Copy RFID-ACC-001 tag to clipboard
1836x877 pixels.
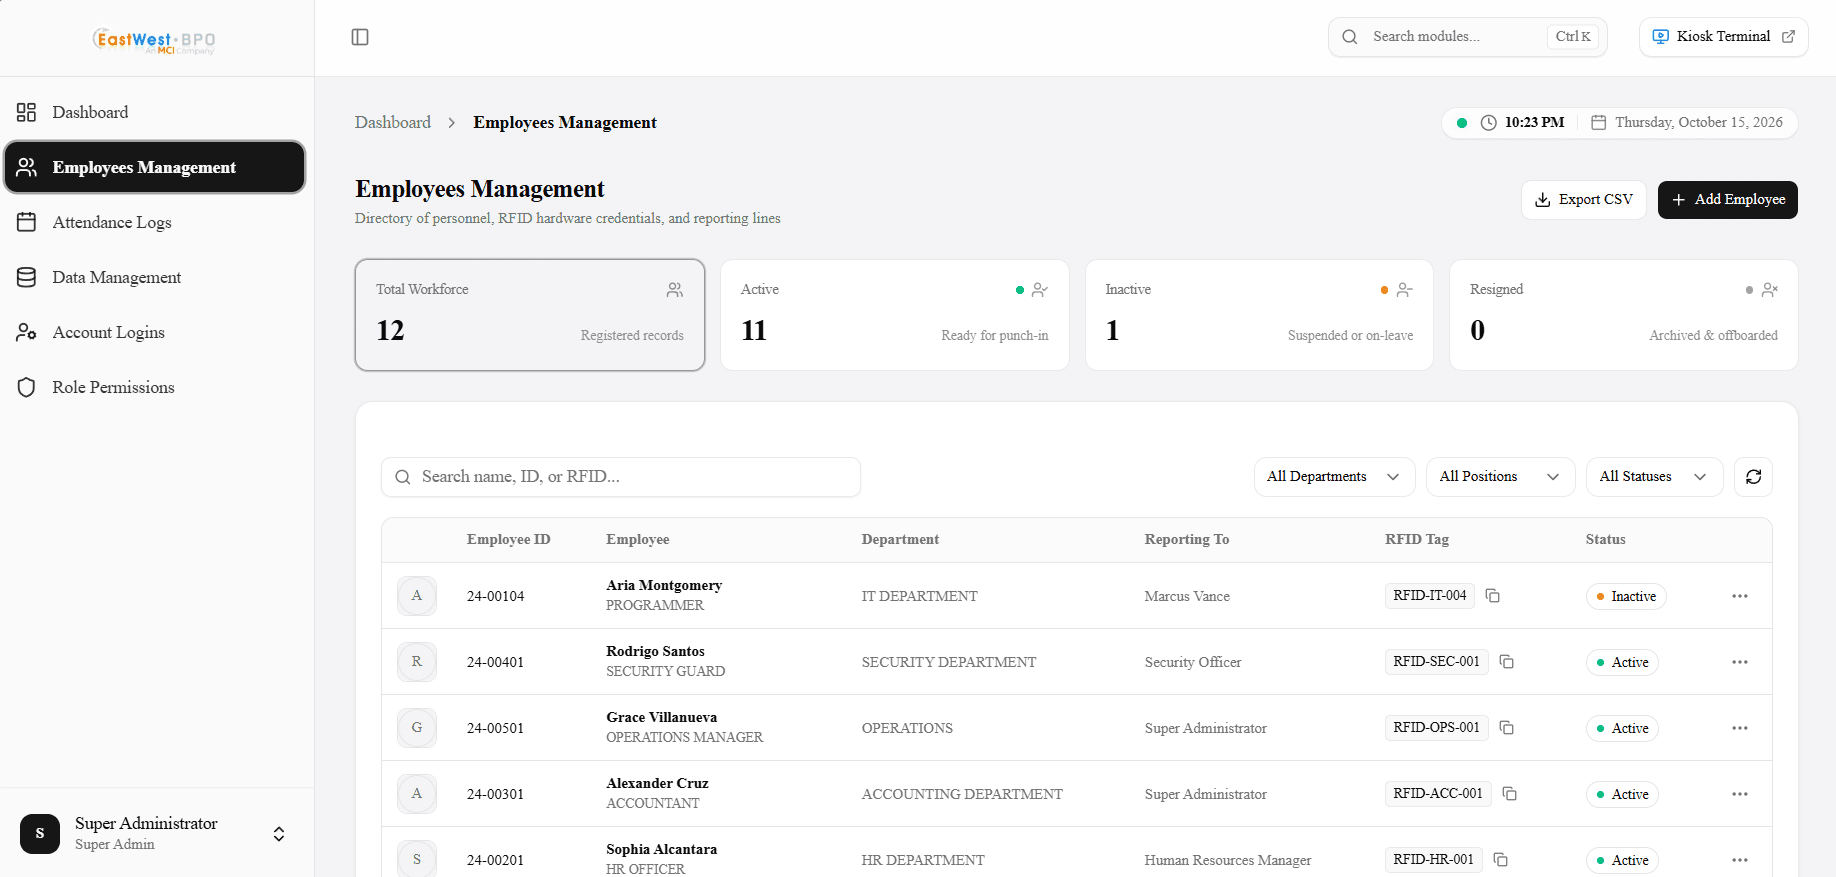pyautogui.click(x=1510, y=794)
